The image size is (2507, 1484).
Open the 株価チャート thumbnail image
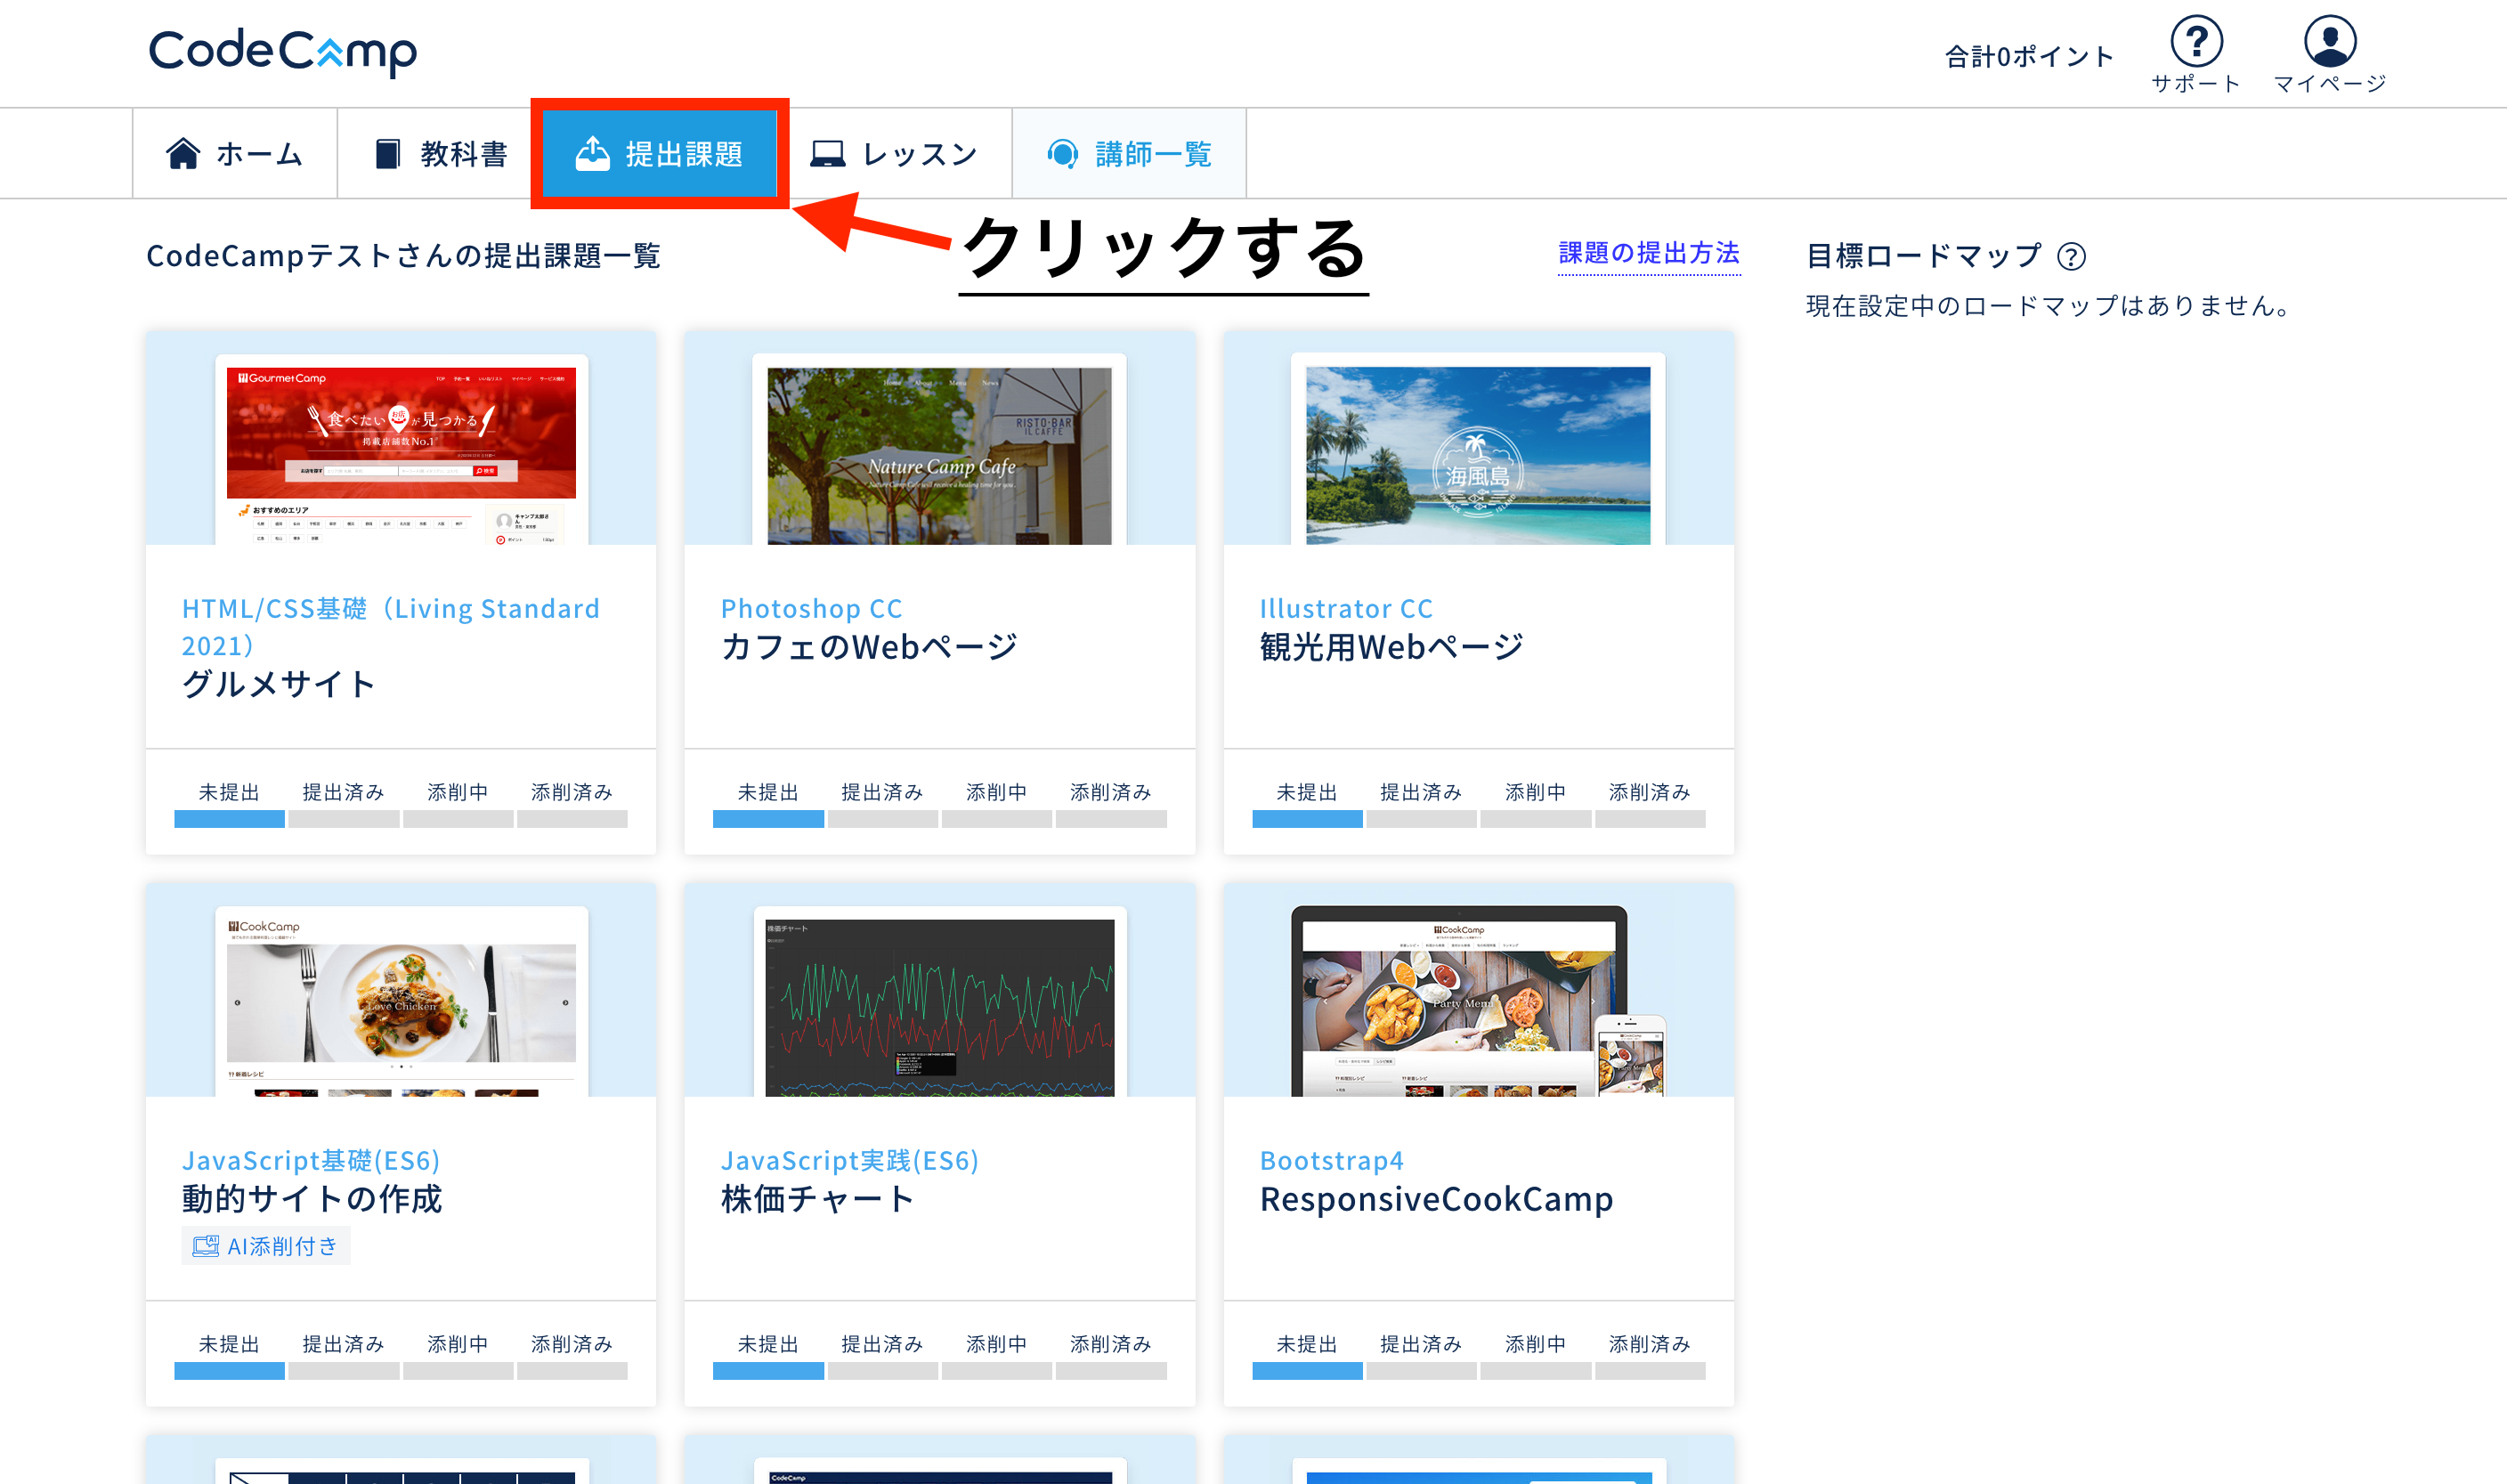pos(939,1005)
